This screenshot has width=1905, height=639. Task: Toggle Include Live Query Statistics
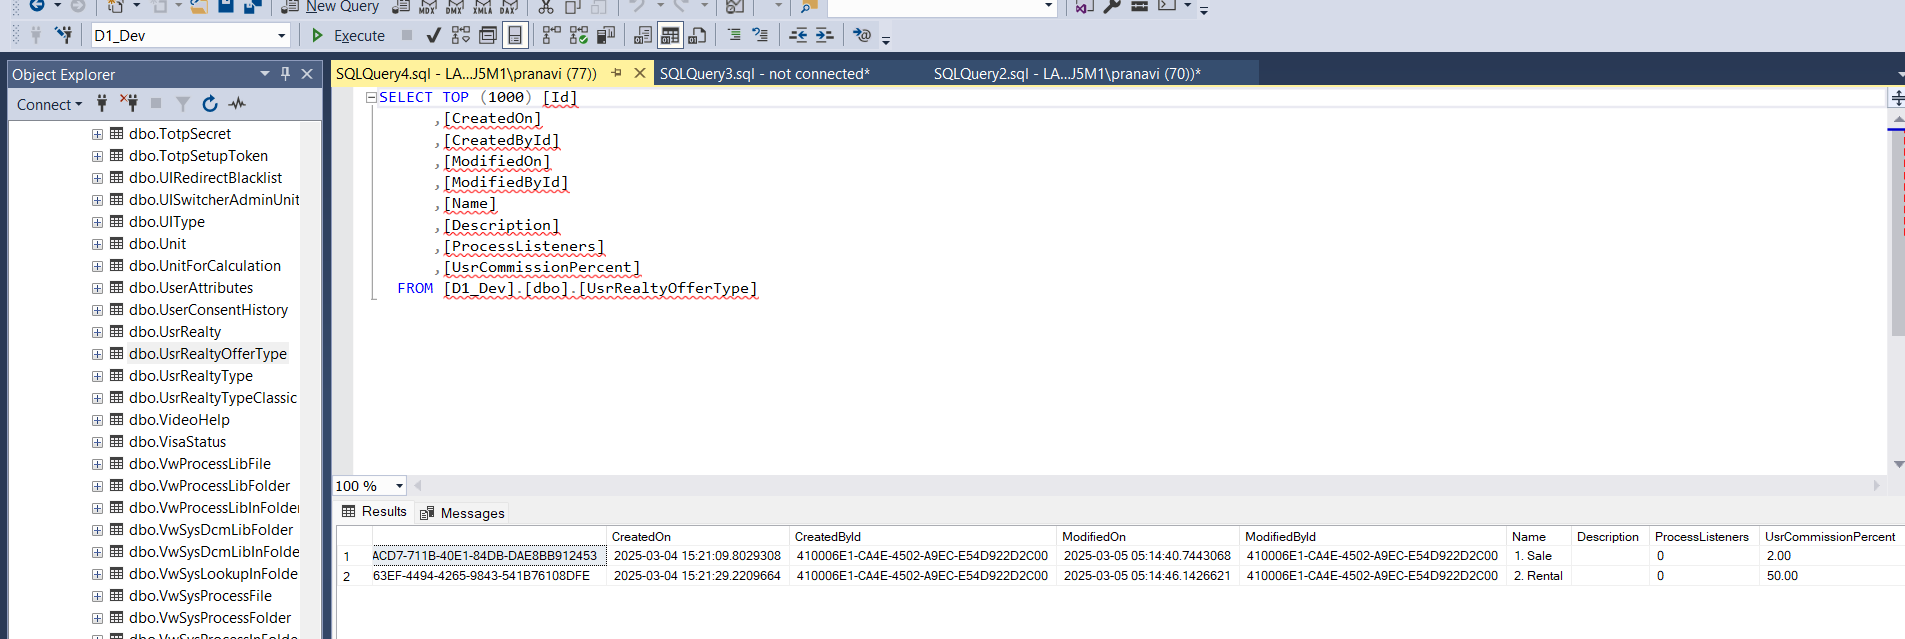pyautogui.click(x=579, y=35)
